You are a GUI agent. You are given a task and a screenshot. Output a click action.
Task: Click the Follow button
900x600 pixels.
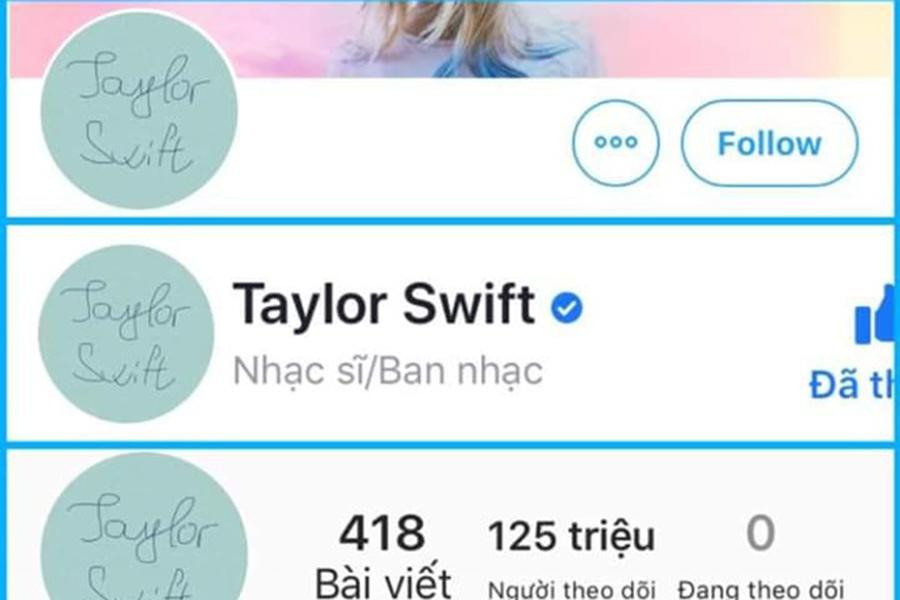(769, 143)
